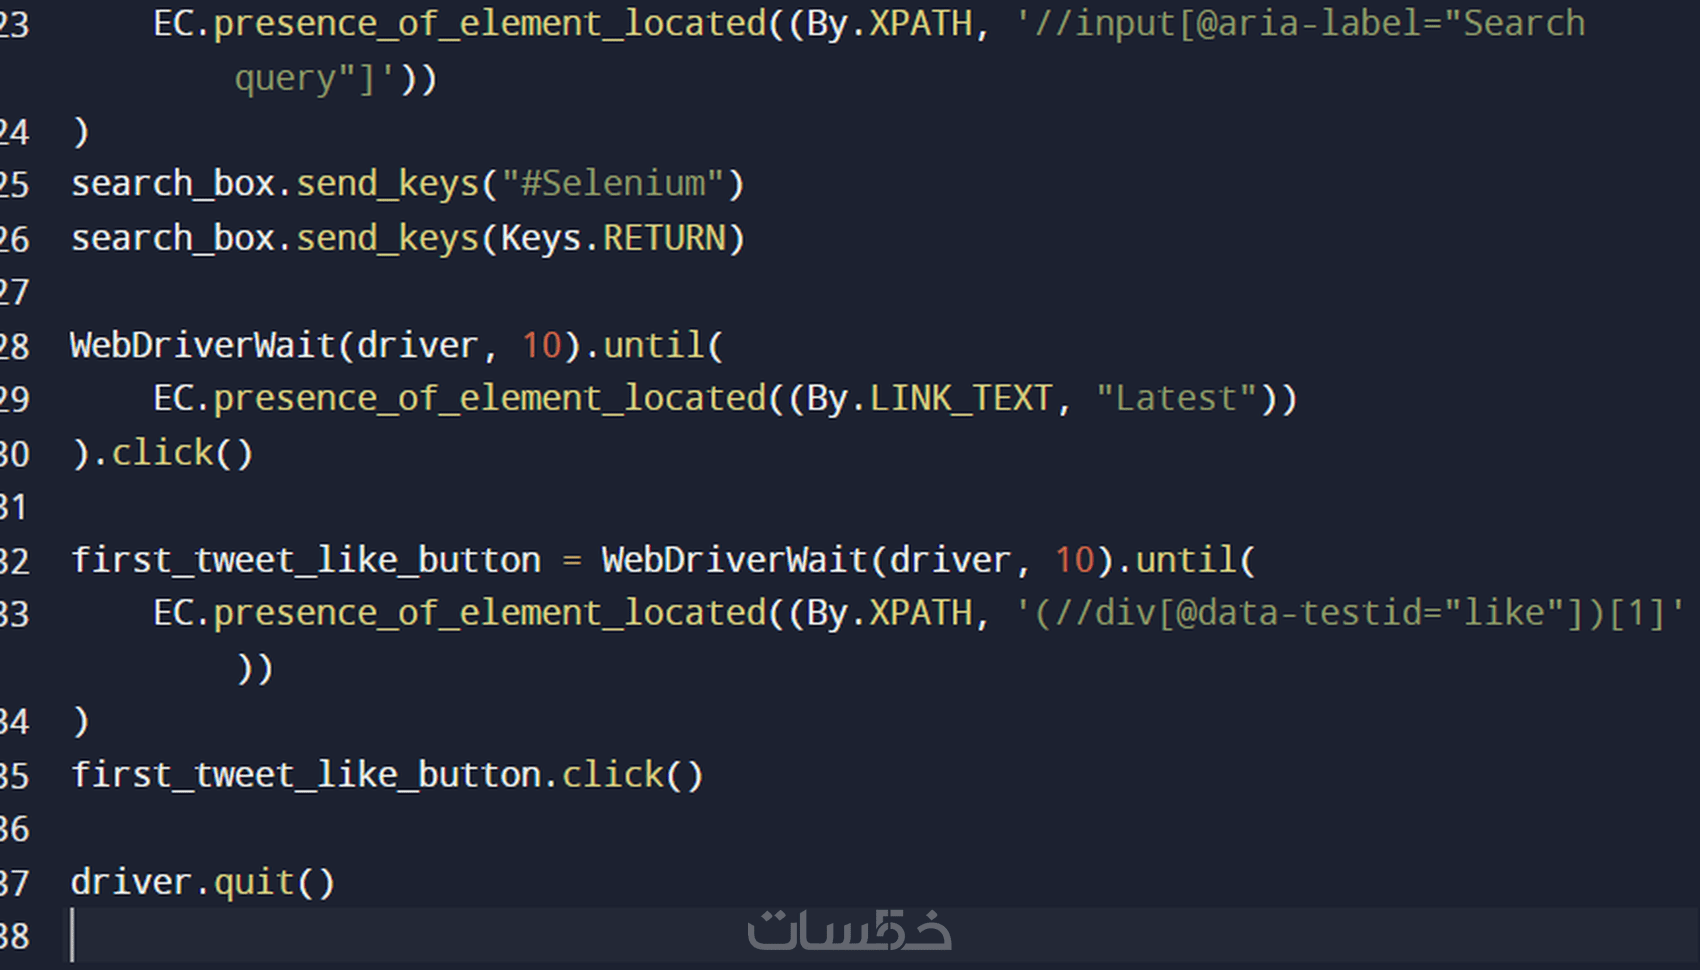Click the aria-label="Search XPath string on line 23
Viewport: 1700px width, 970px height.
tap(1300, 24)
